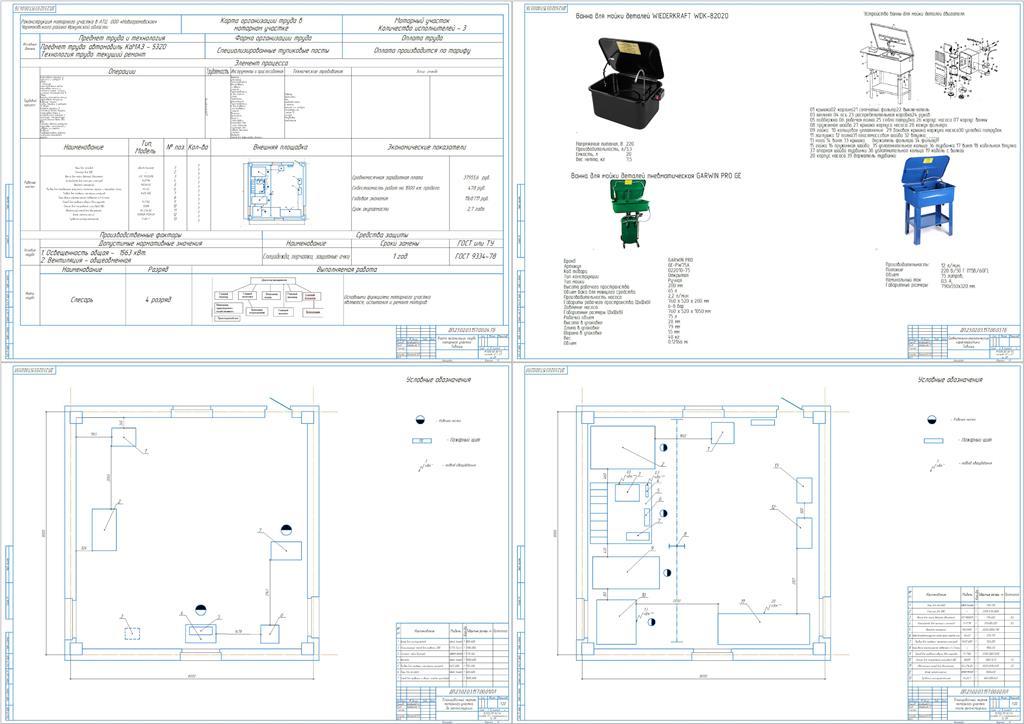This screenshot has width=1024, height=724.
Task: Click "Условные обозначения" on the bottom-left sheet
Action: 438,379
